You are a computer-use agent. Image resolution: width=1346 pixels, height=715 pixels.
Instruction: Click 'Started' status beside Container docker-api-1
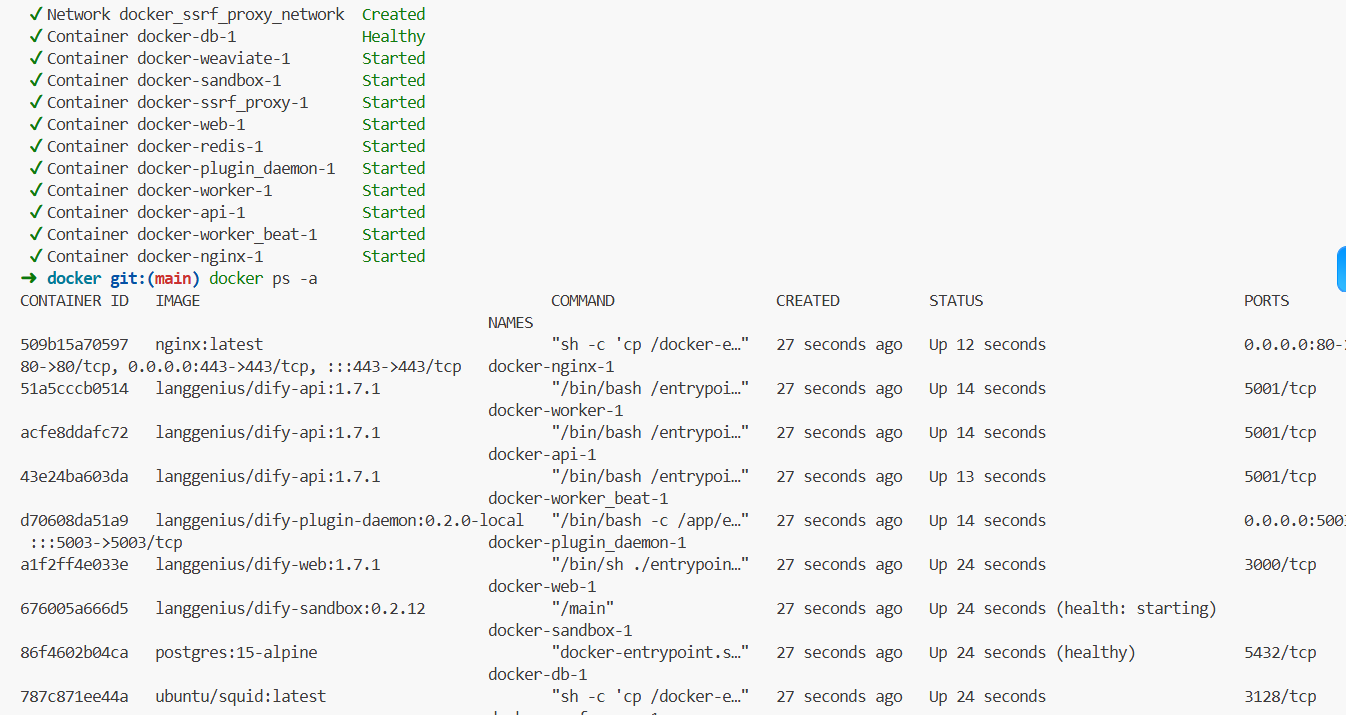[x=393, y=213]
